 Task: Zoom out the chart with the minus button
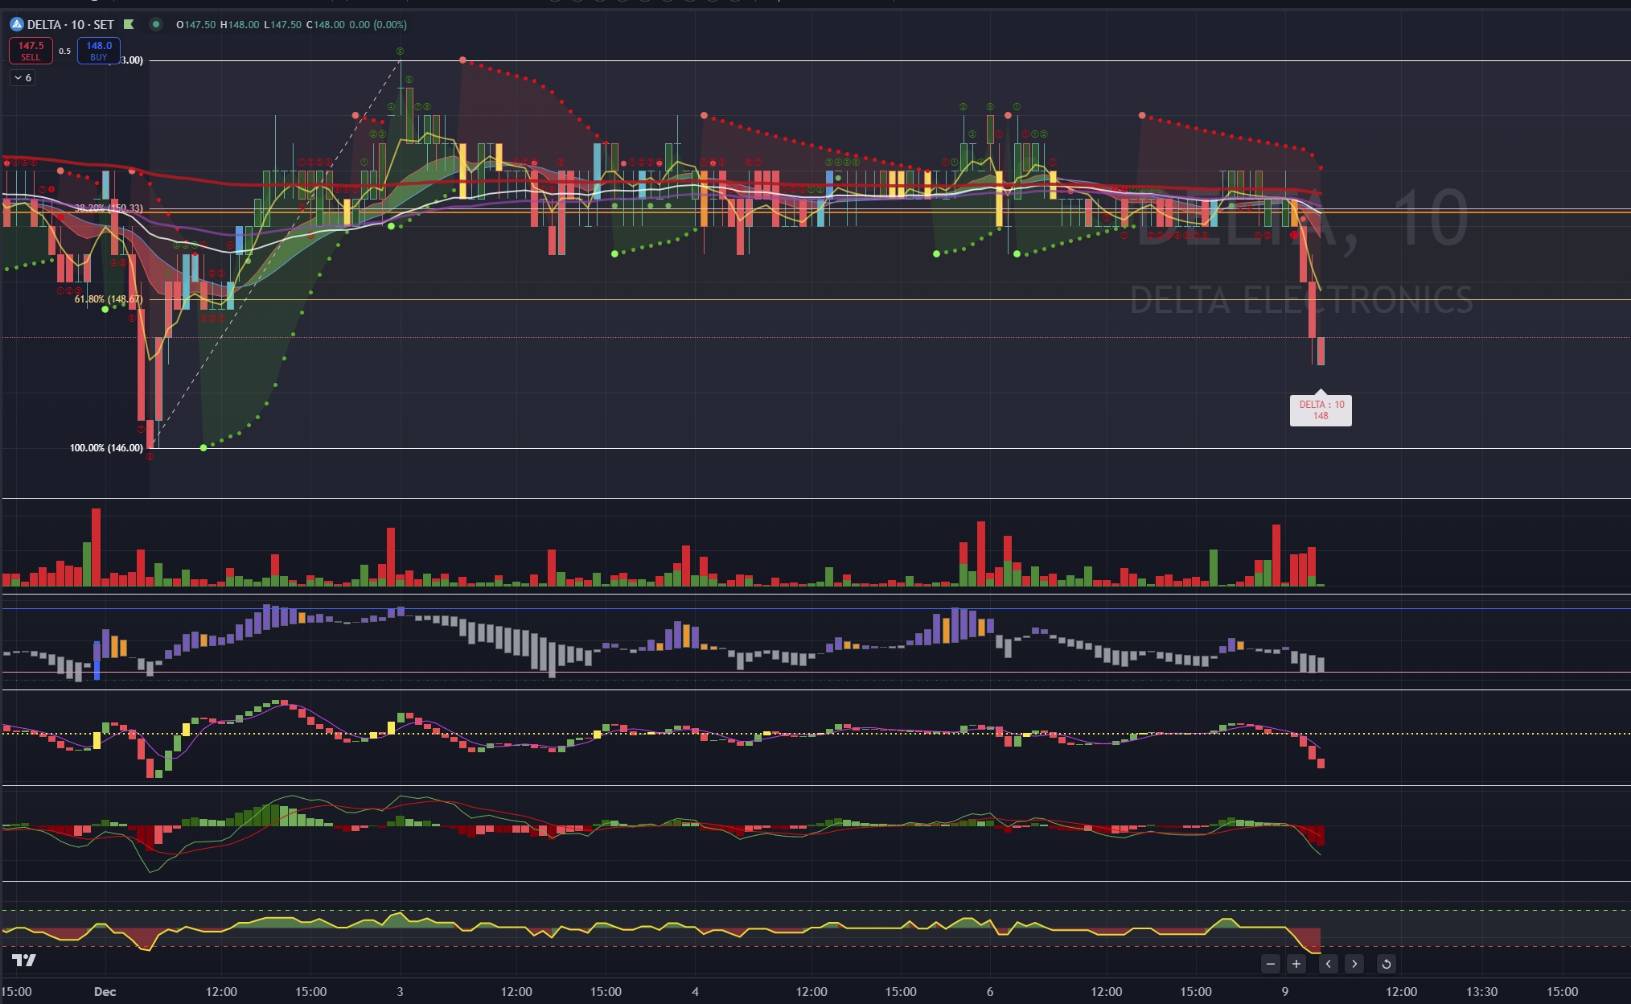[x=1270, y=964]
